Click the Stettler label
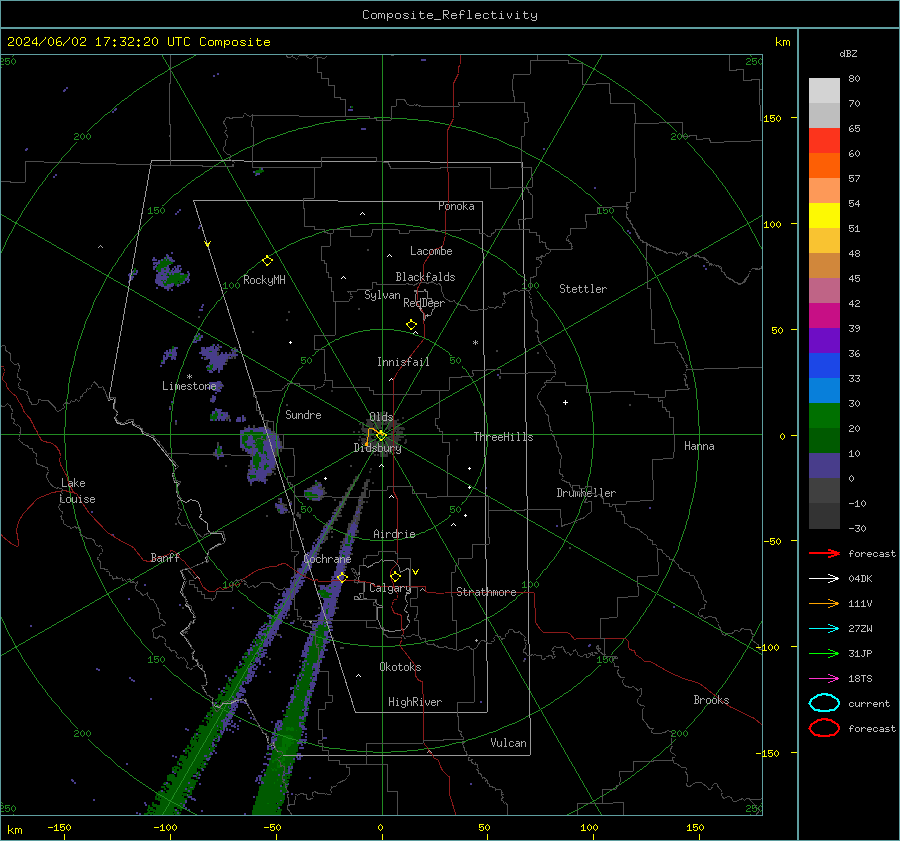900x841 pixels. tap(583, 289)
